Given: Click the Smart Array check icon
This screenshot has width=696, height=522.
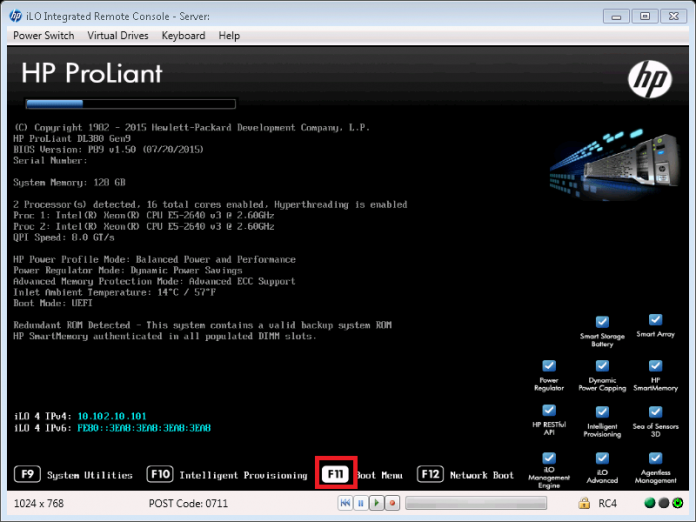Looking at the screenshot, I should point(656,320).
